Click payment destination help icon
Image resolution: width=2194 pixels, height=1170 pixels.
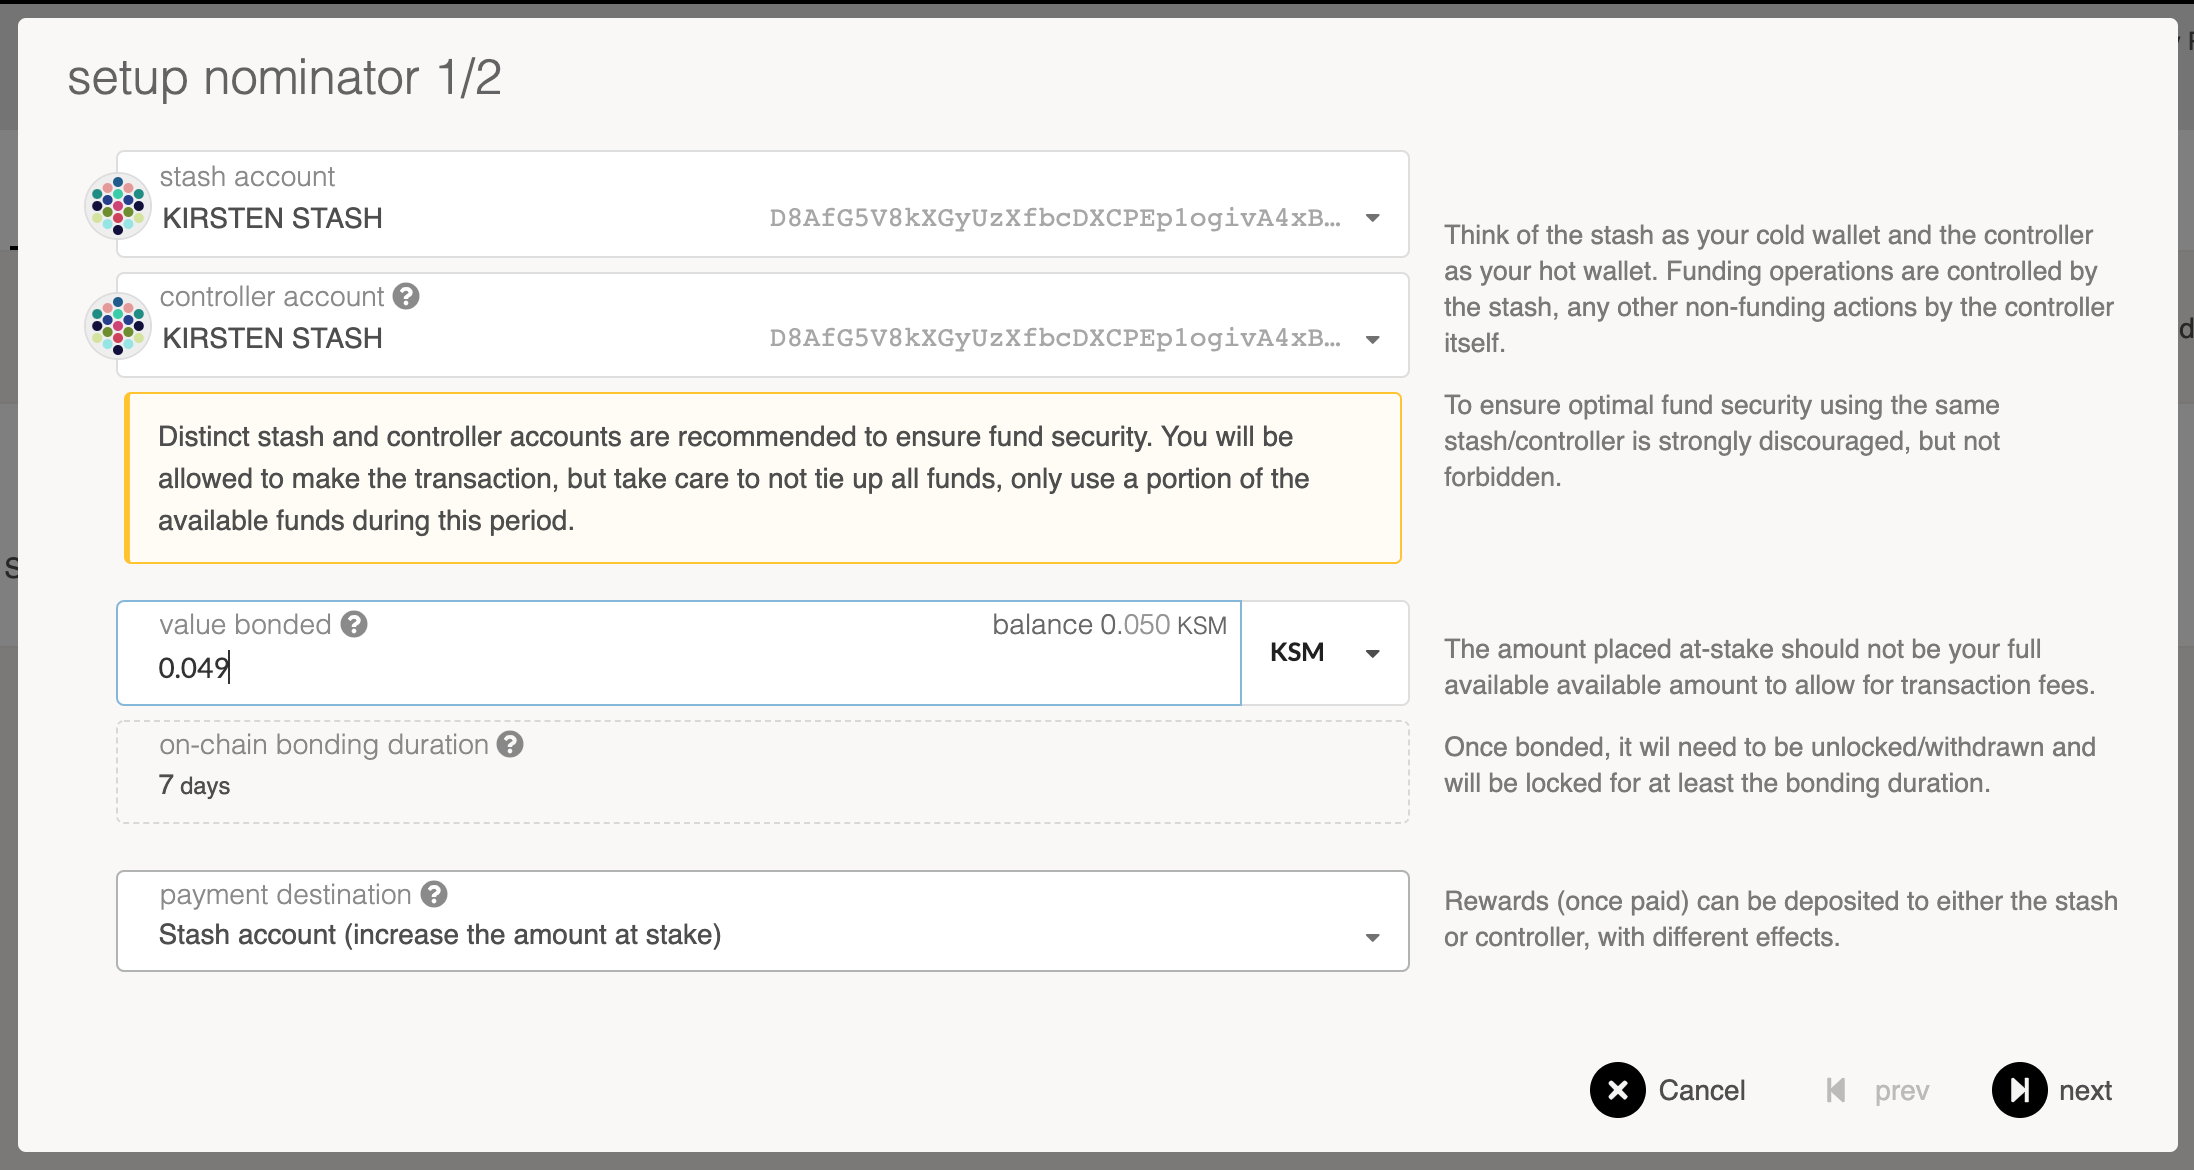click(434, 894)
